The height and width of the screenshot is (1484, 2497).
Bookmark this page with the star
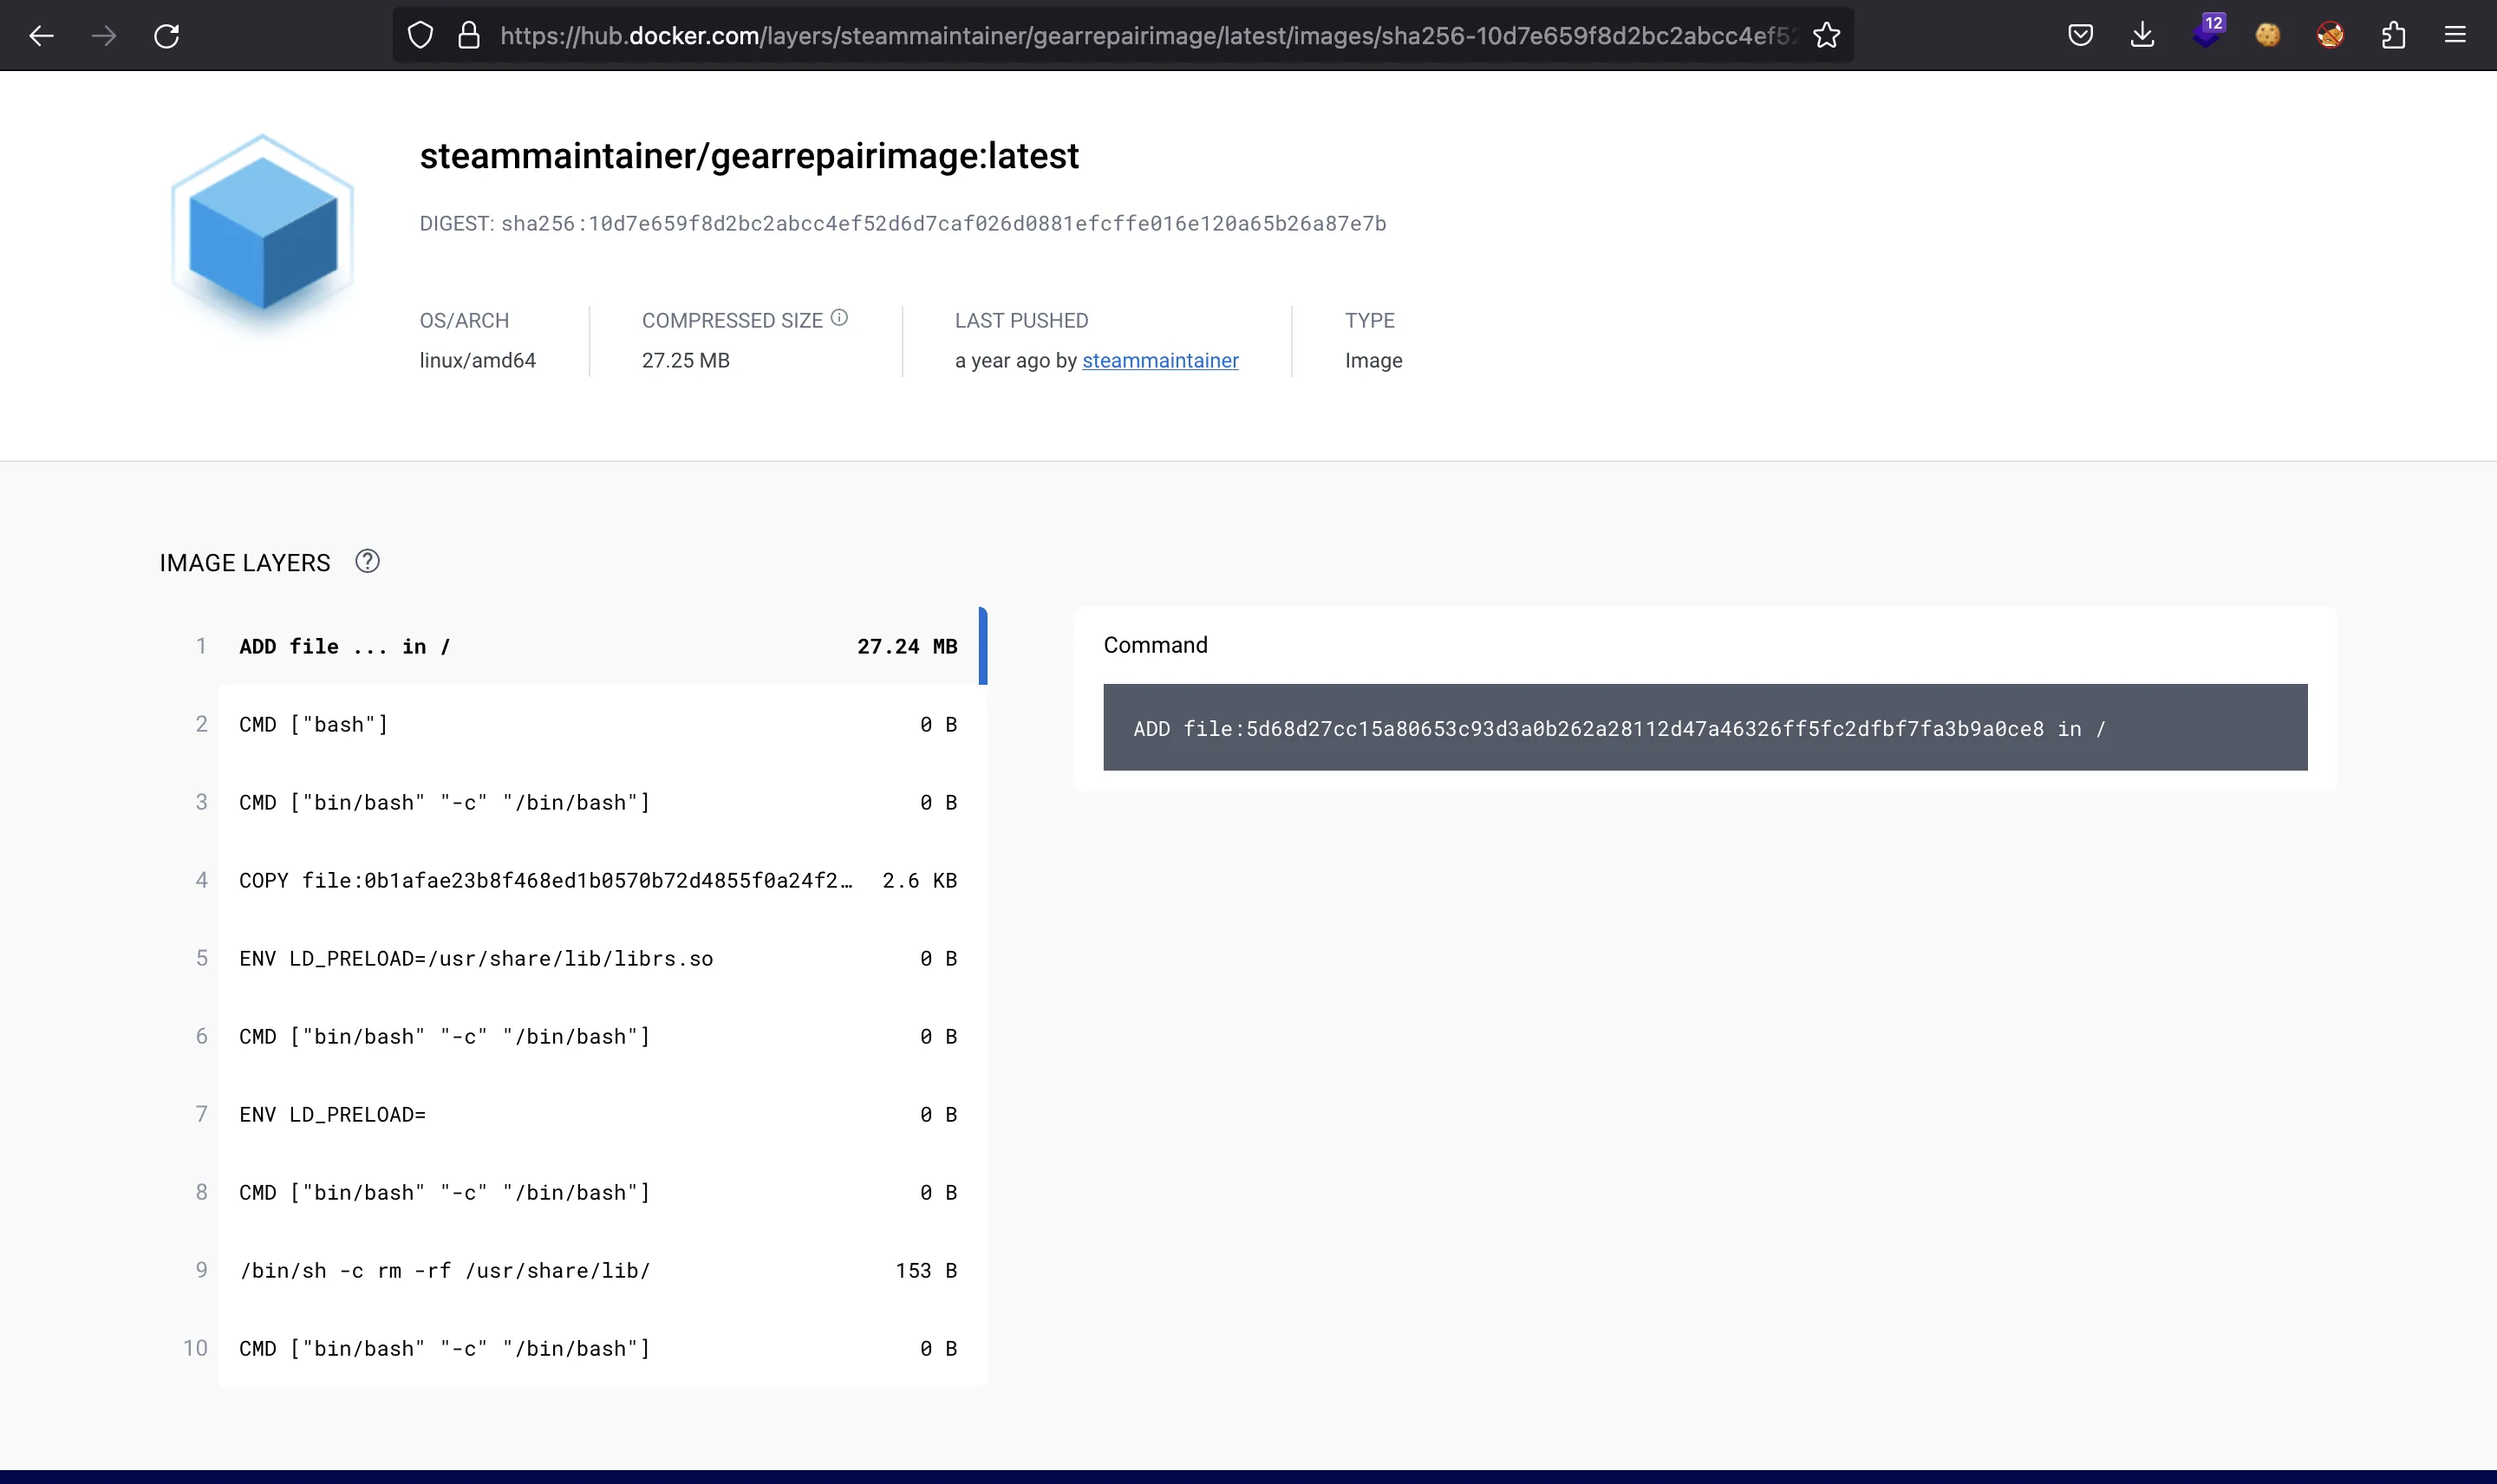pos(1827,36)
